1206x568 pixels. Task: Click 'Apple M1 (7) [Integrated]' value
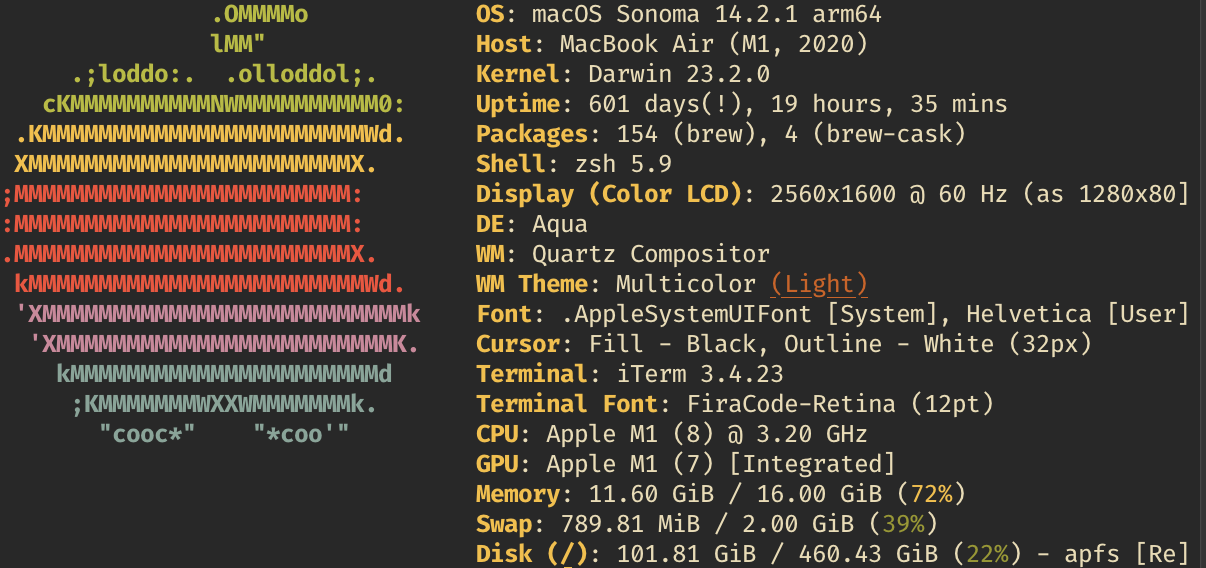tap(721, 465)
